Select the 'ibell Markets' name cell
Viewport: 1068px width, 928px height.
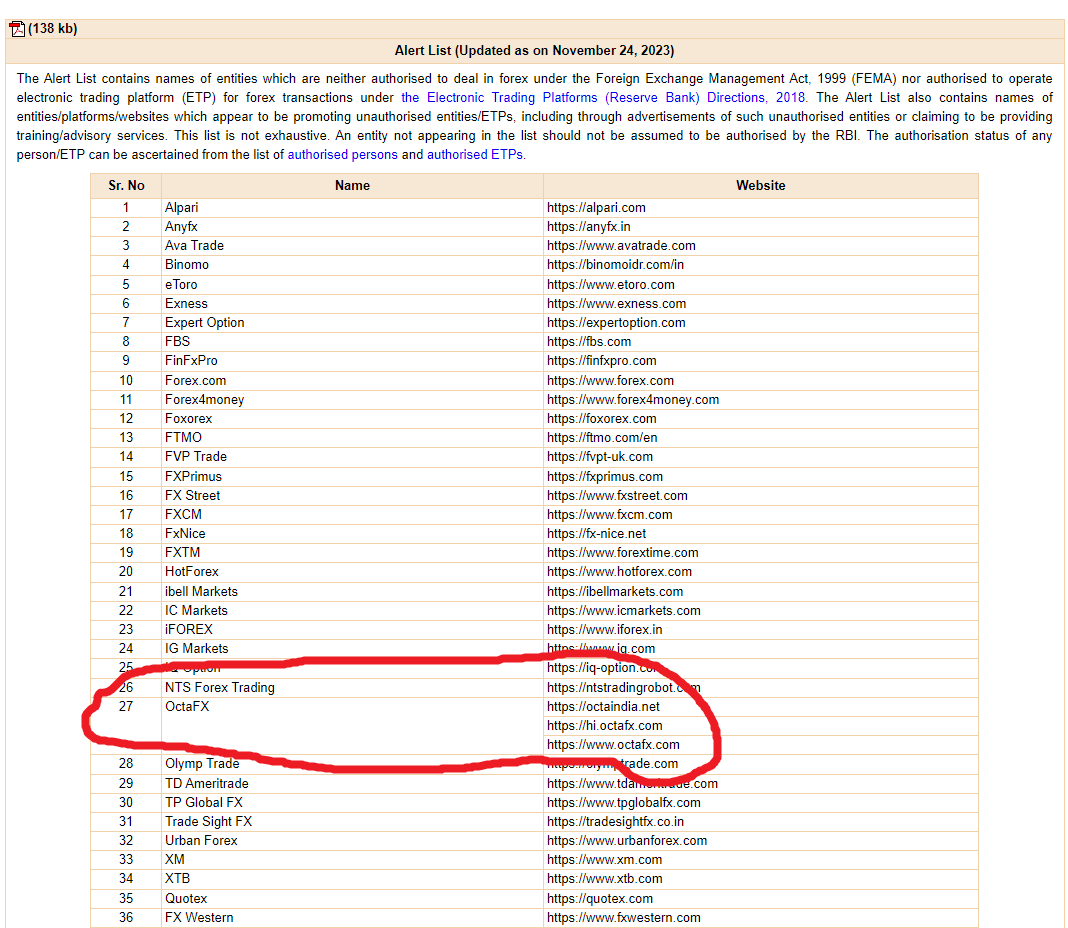[352, 592]
